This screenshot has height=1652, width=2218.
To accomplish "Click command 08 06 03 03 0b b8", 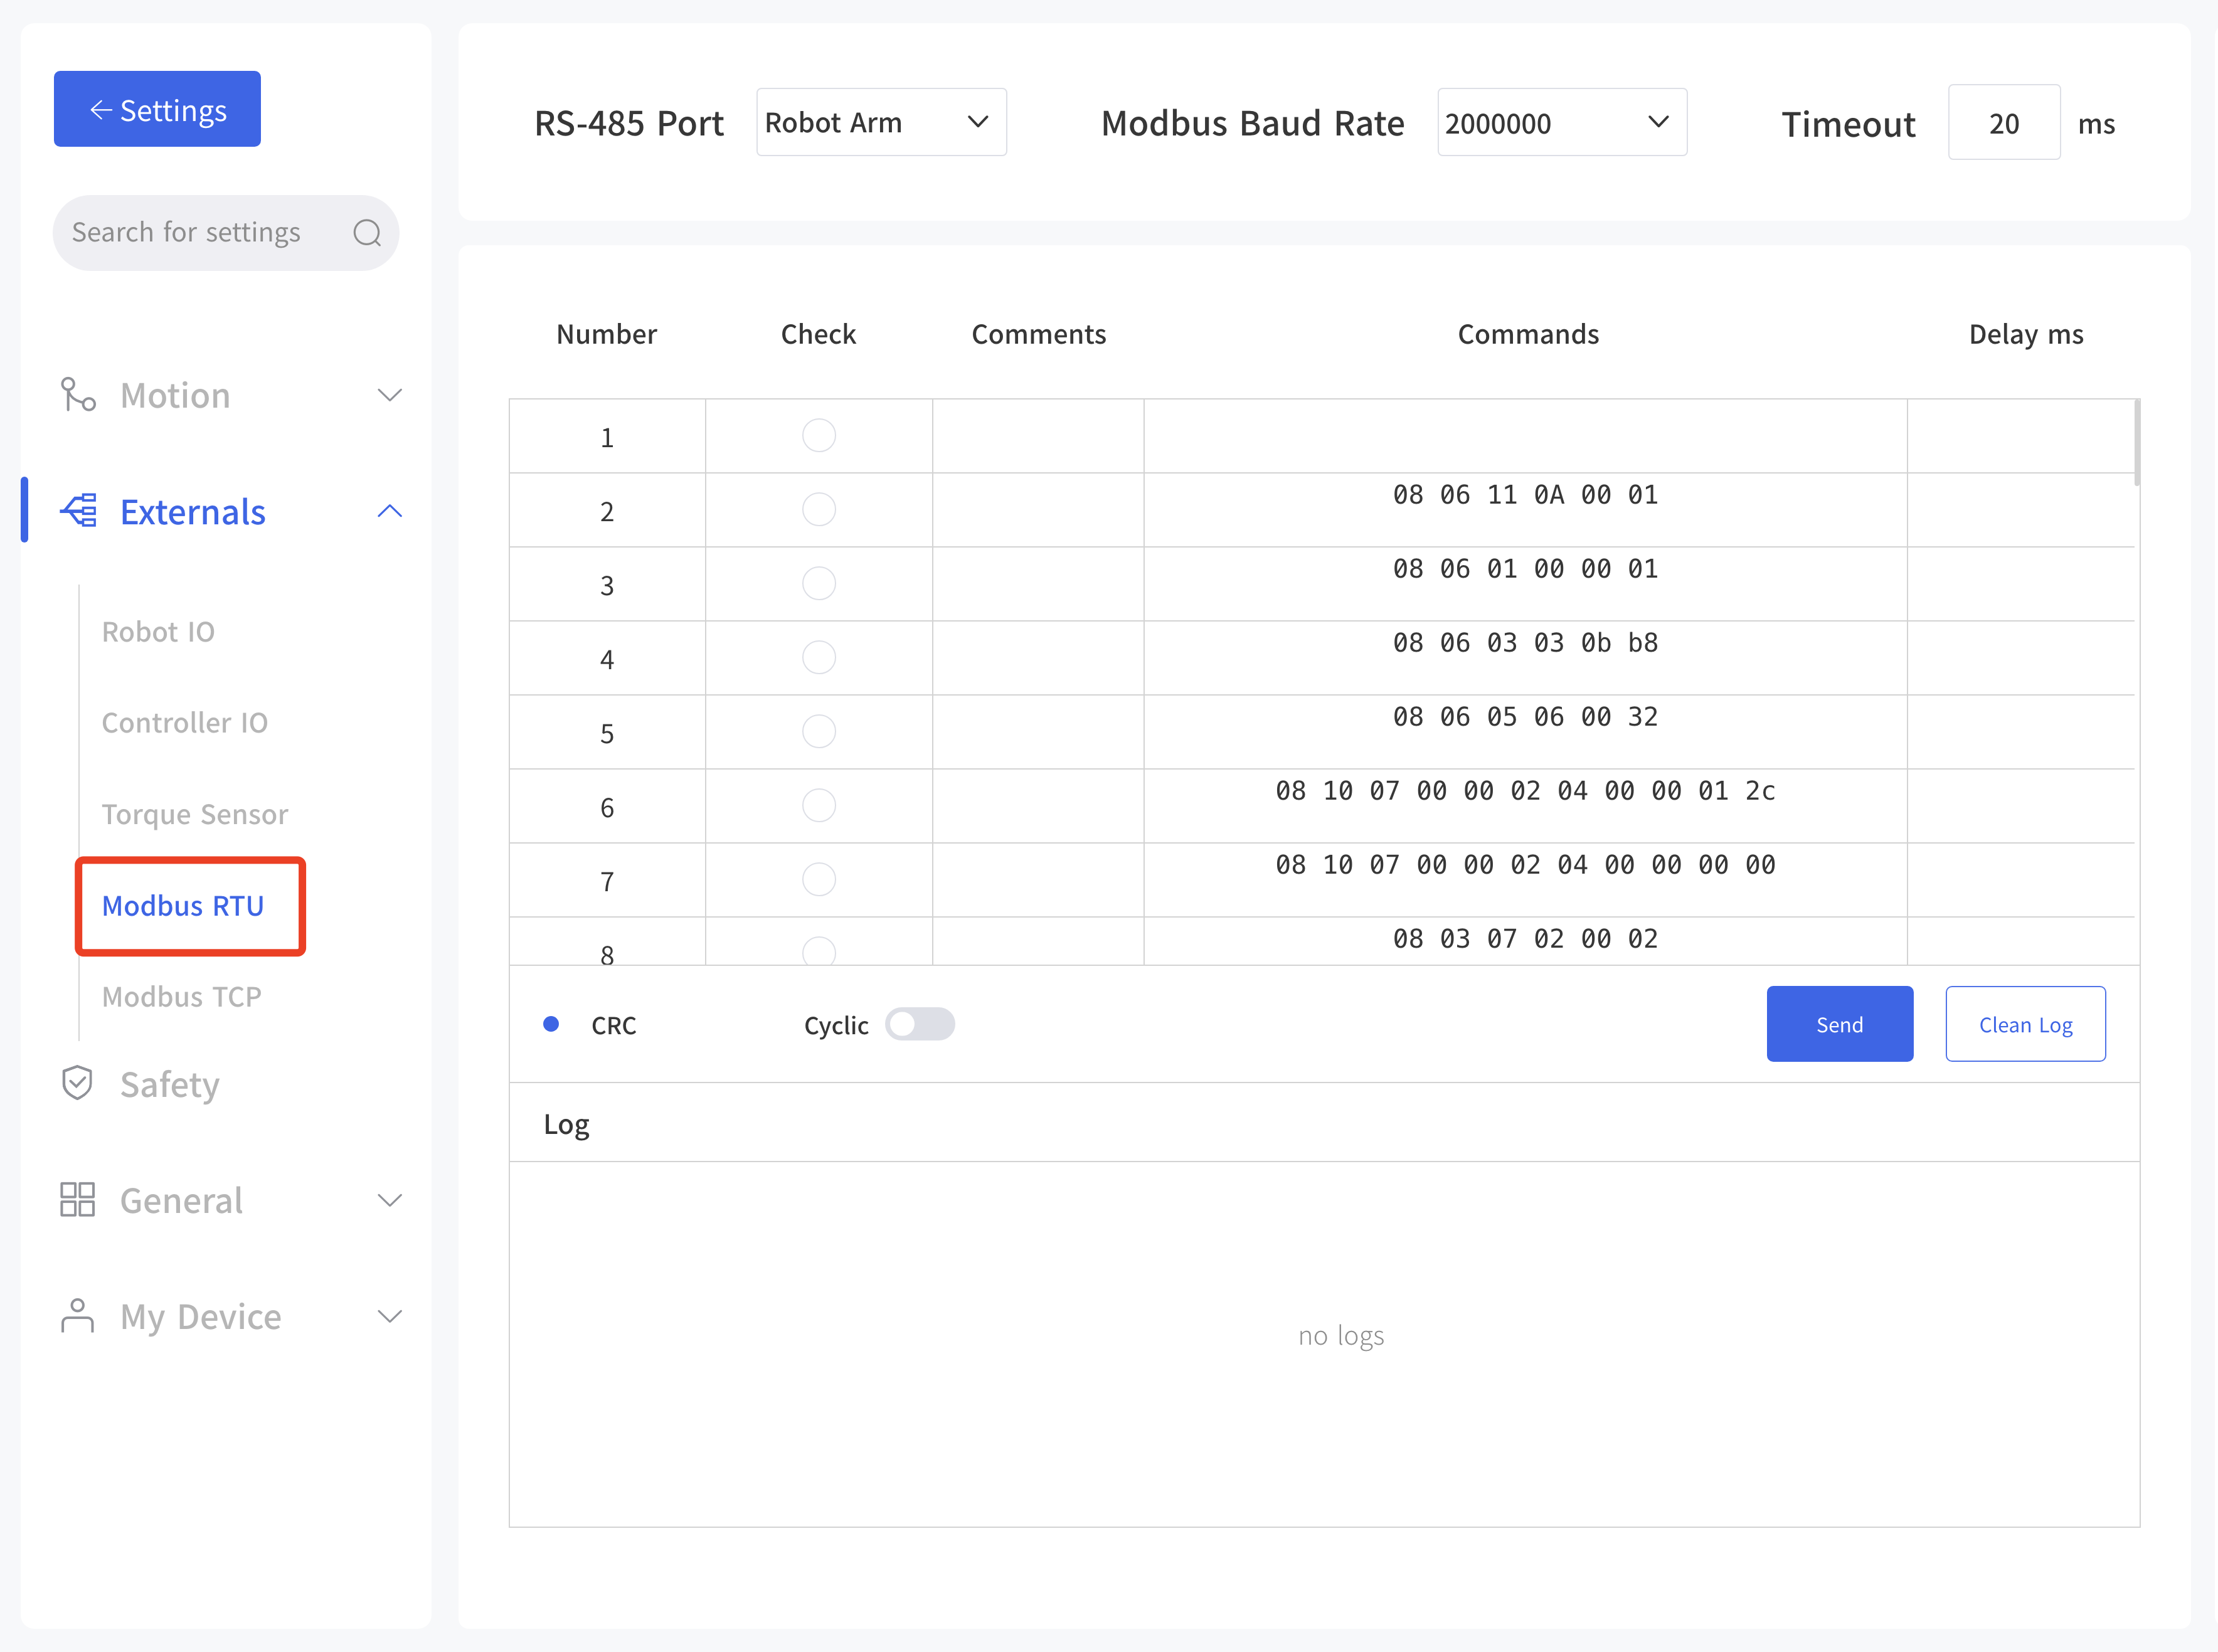I will [1525, 643].
